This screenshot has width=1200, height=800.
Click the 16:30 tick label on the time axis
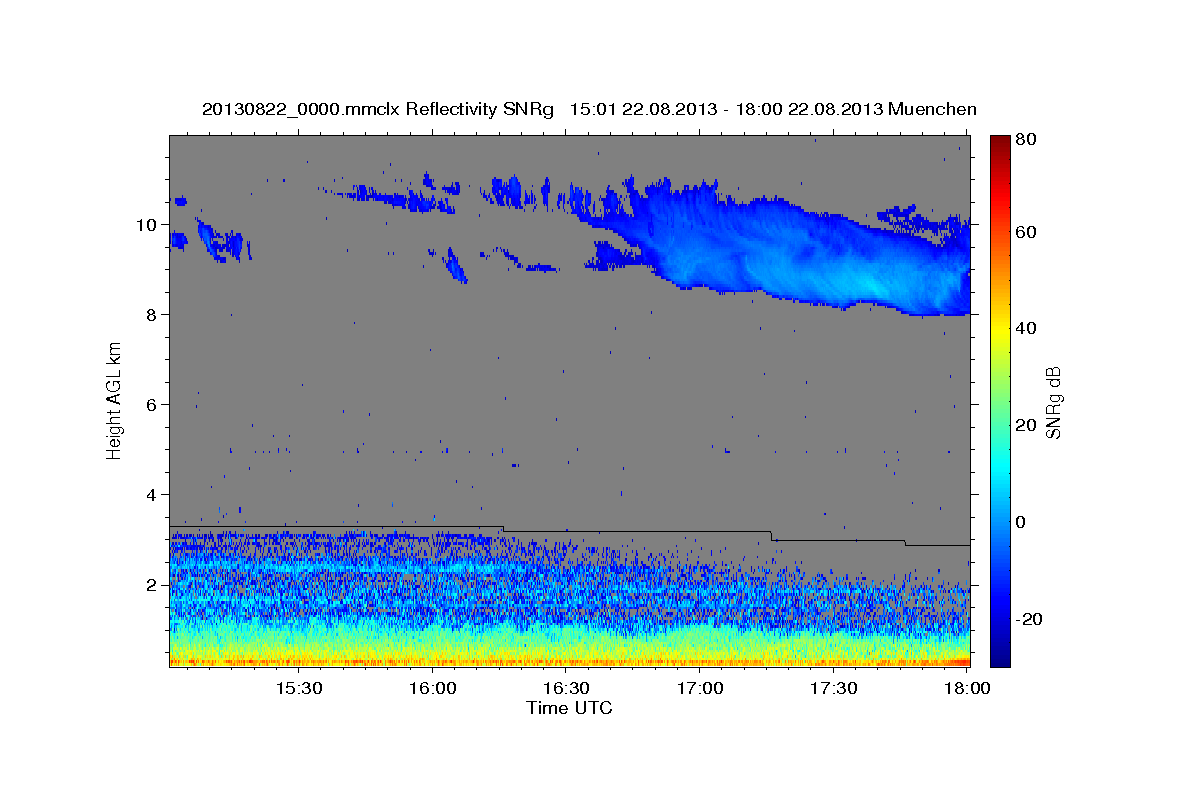point(566,689)
